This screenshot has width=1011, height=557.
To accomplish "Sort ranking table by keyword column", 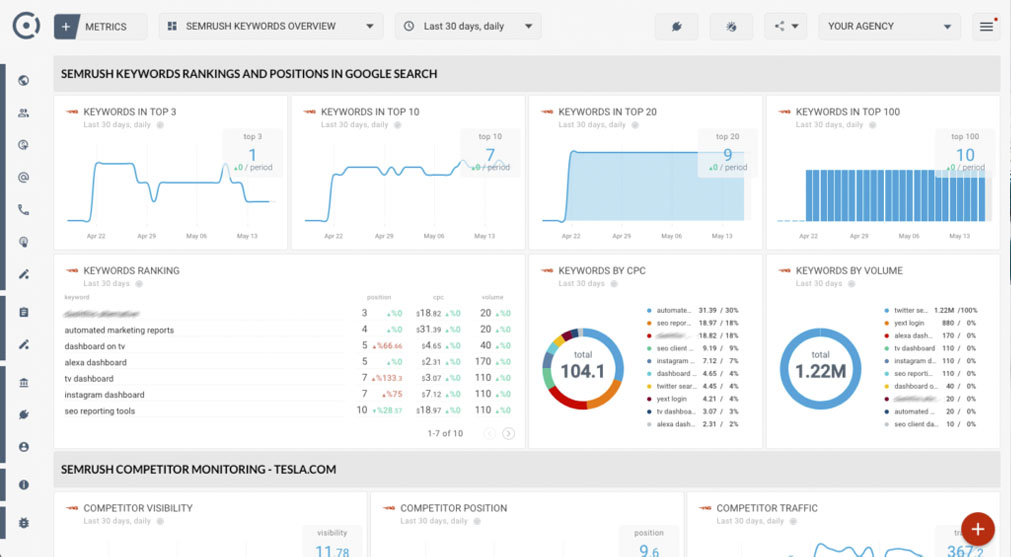I will [77, 297].
